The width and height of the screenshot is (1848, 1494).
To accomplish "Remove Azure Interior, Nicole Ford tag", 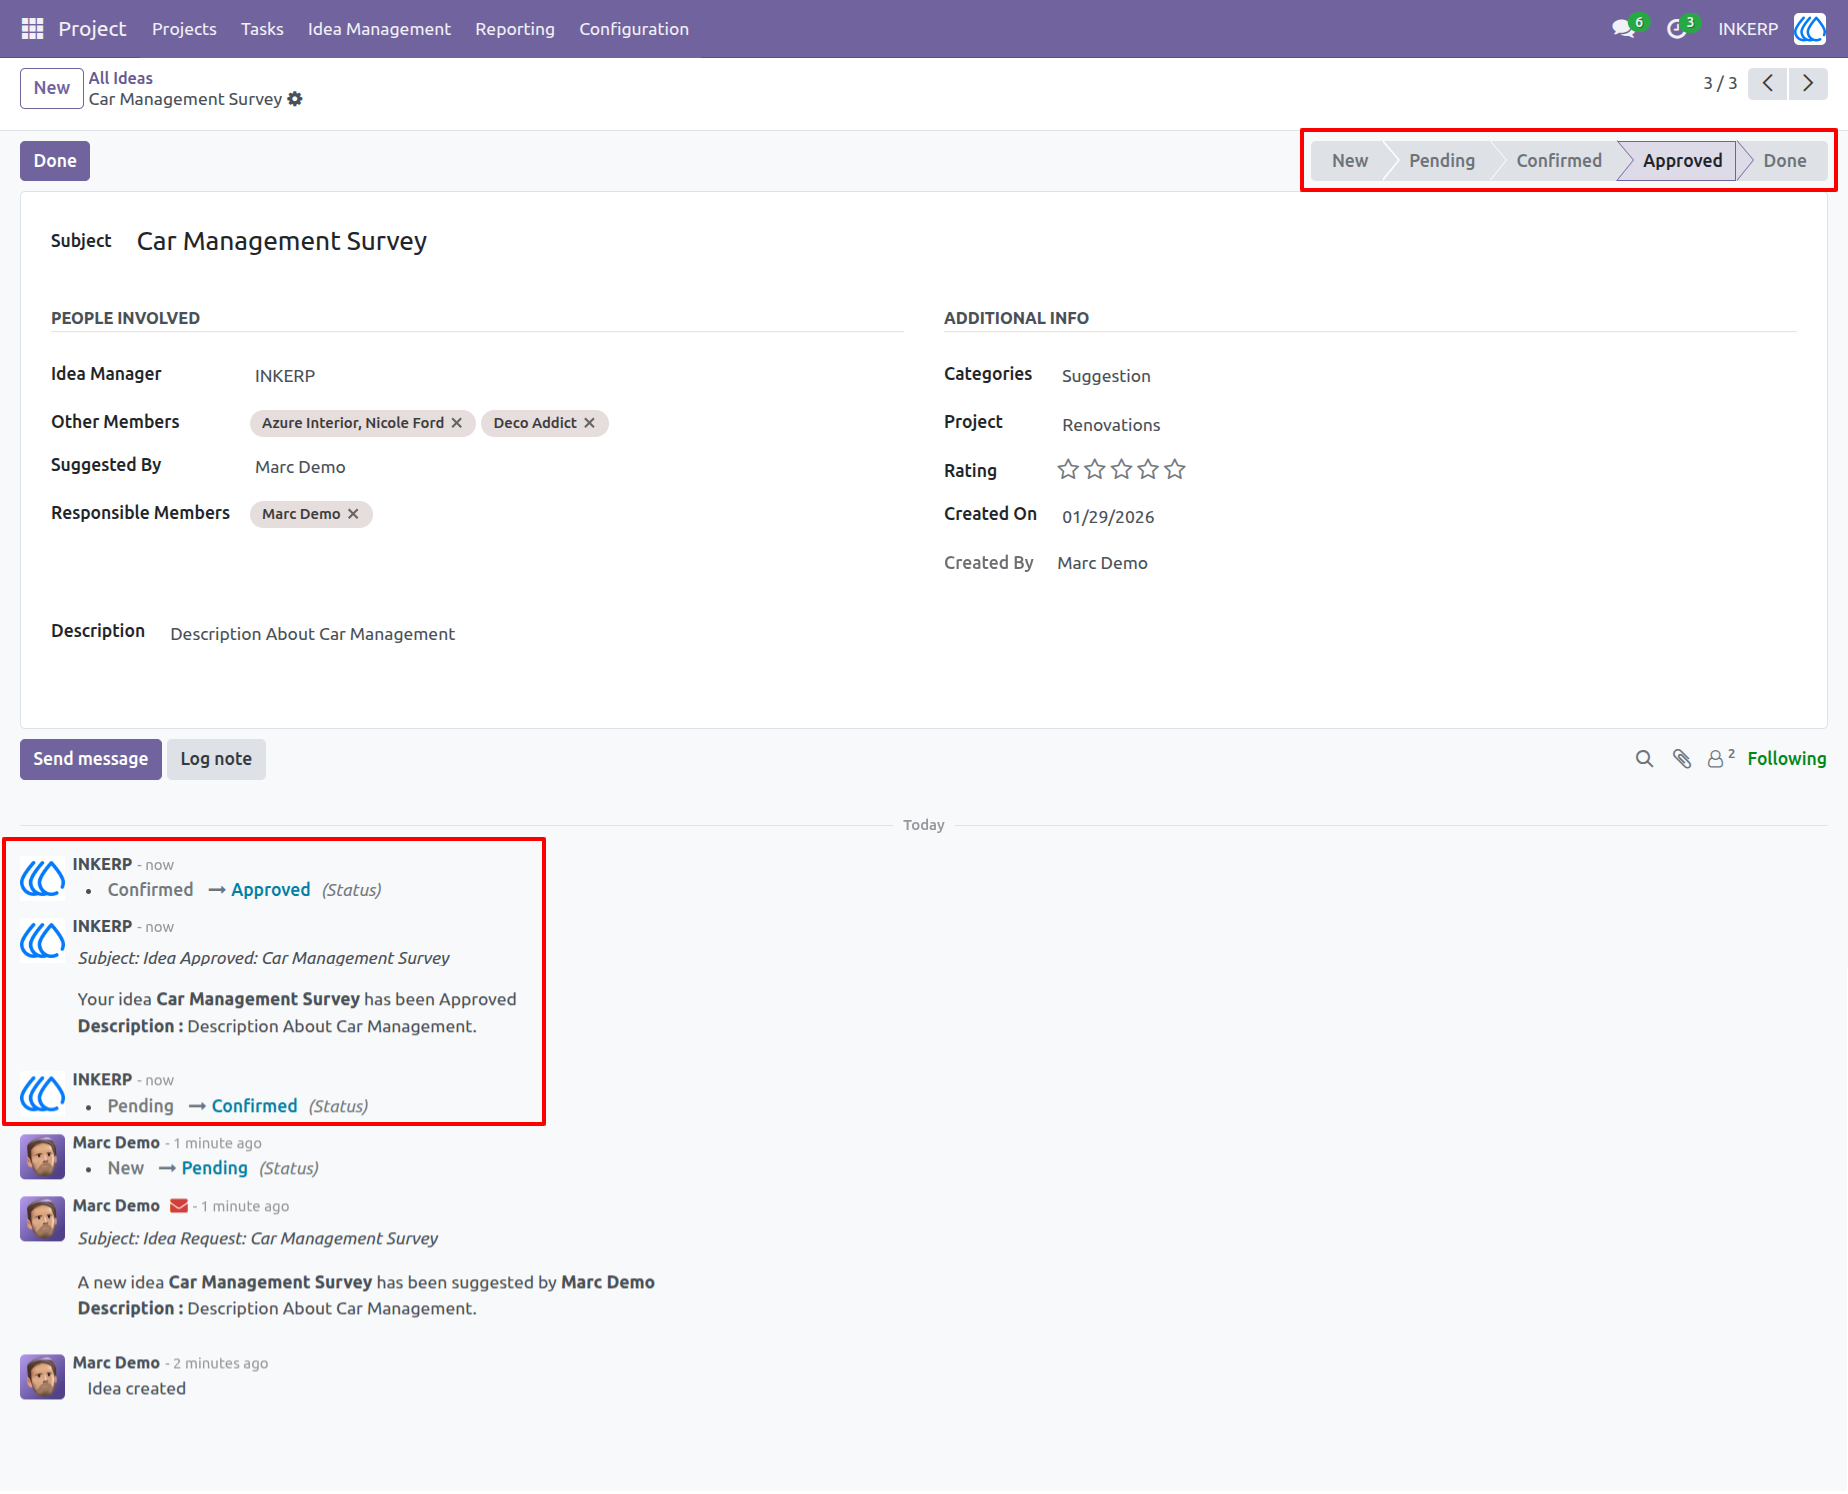I will (457, 423).
